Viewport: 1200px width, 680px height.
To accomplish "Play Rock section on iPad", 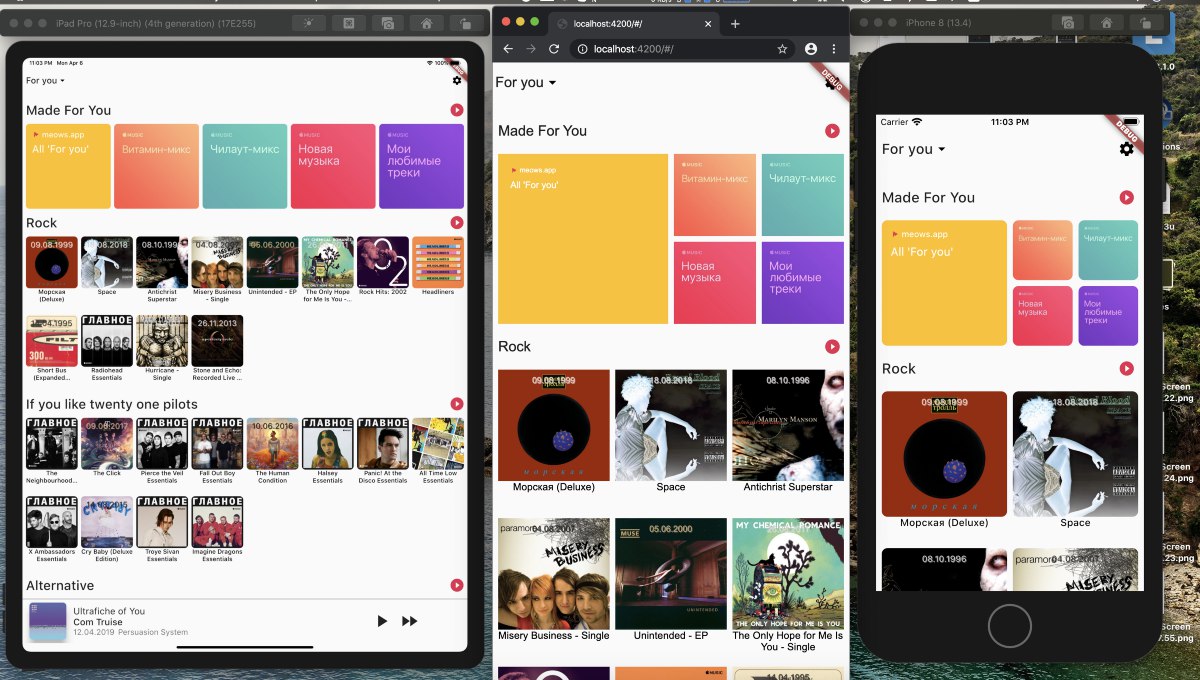I will pyautogui.click(x=457, y=223).
